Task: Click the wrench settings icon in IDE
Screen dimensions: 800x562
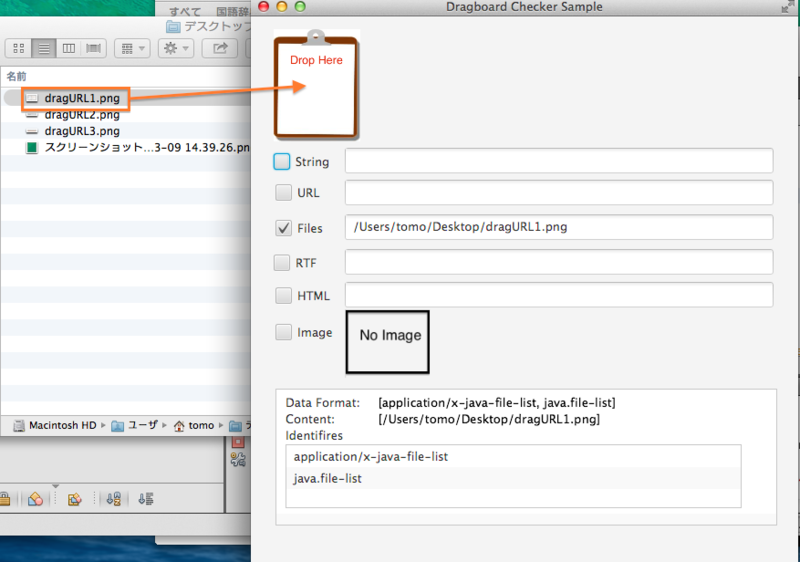Action: [238, 459]
